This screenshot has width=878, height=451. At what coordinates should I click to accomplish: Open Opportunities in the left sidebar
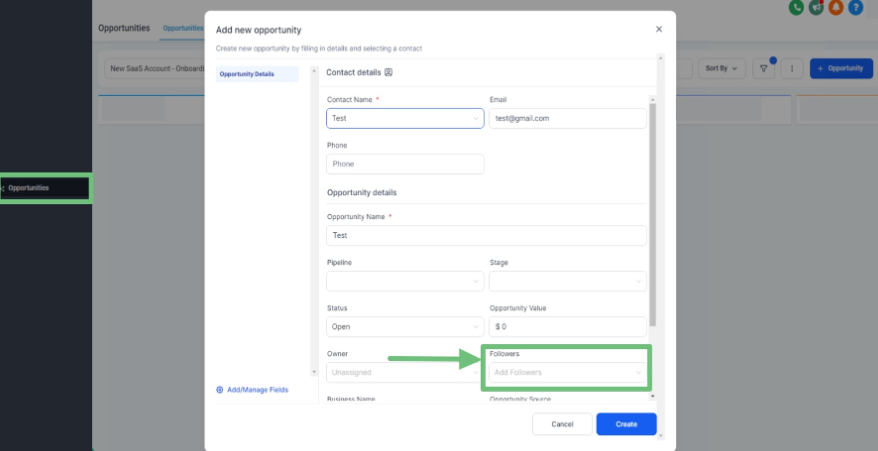tap(45, 188)
